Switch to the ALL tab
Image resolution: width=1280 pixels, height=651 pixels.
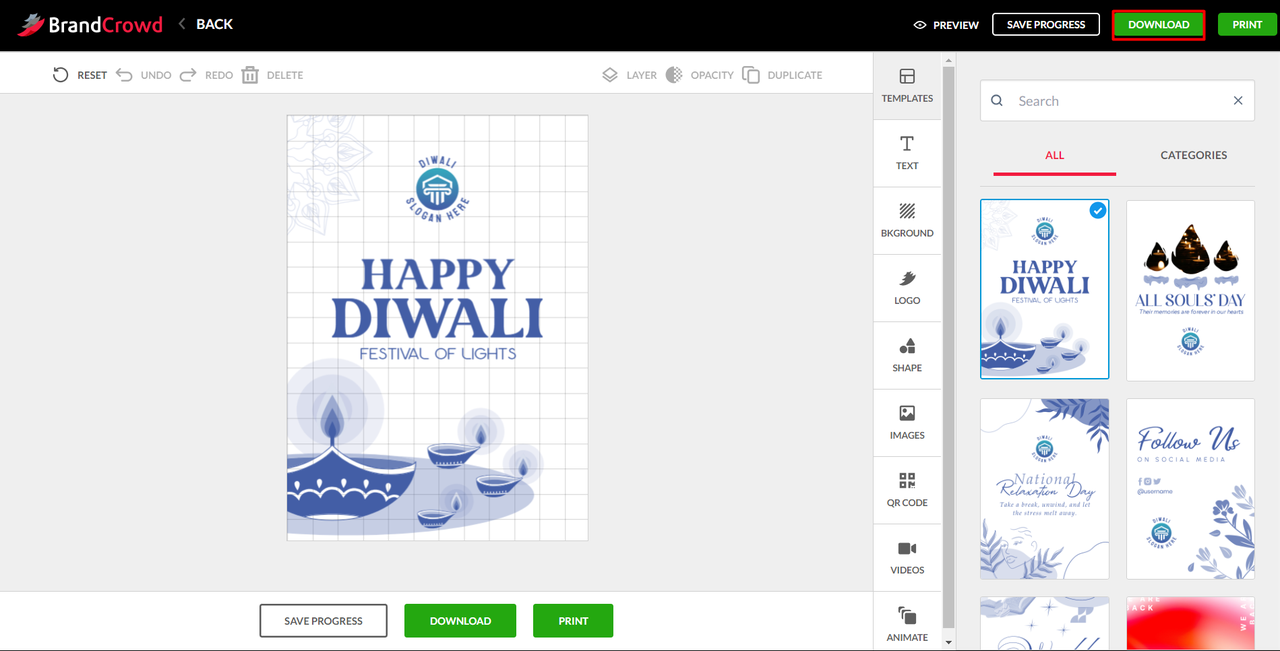click(1055, 156)
